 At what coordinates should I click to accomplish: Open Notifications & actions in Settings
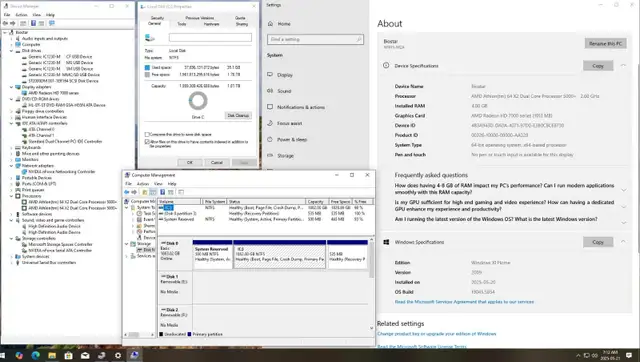(x=300, y=107)
